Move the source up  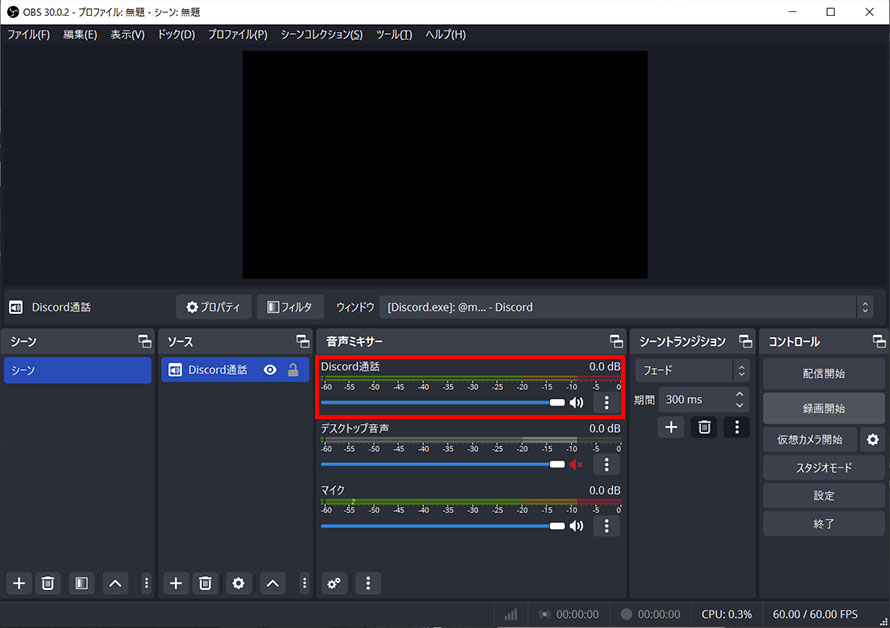(272, 583)
